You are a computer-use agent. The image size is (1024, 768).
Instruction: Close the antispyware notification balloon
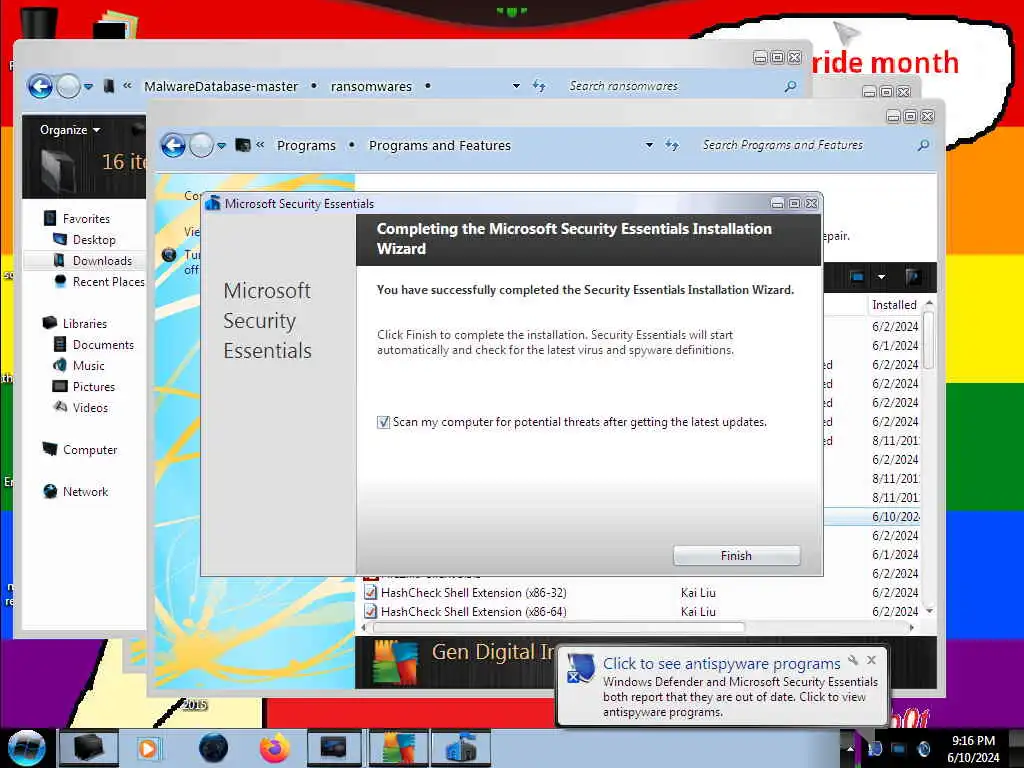coord(871,660)
